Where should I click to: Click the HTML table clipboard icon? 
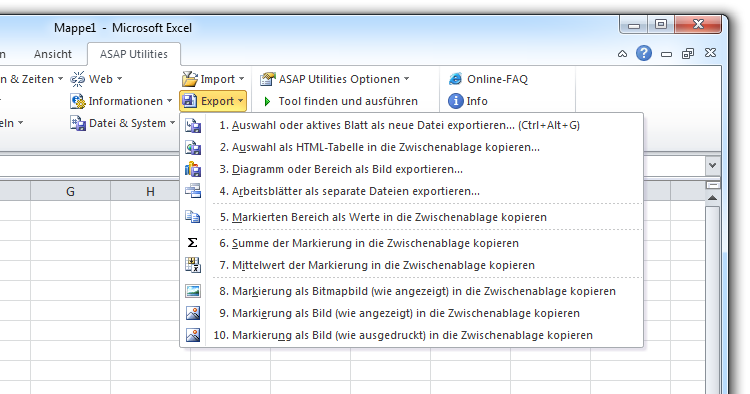193,147
